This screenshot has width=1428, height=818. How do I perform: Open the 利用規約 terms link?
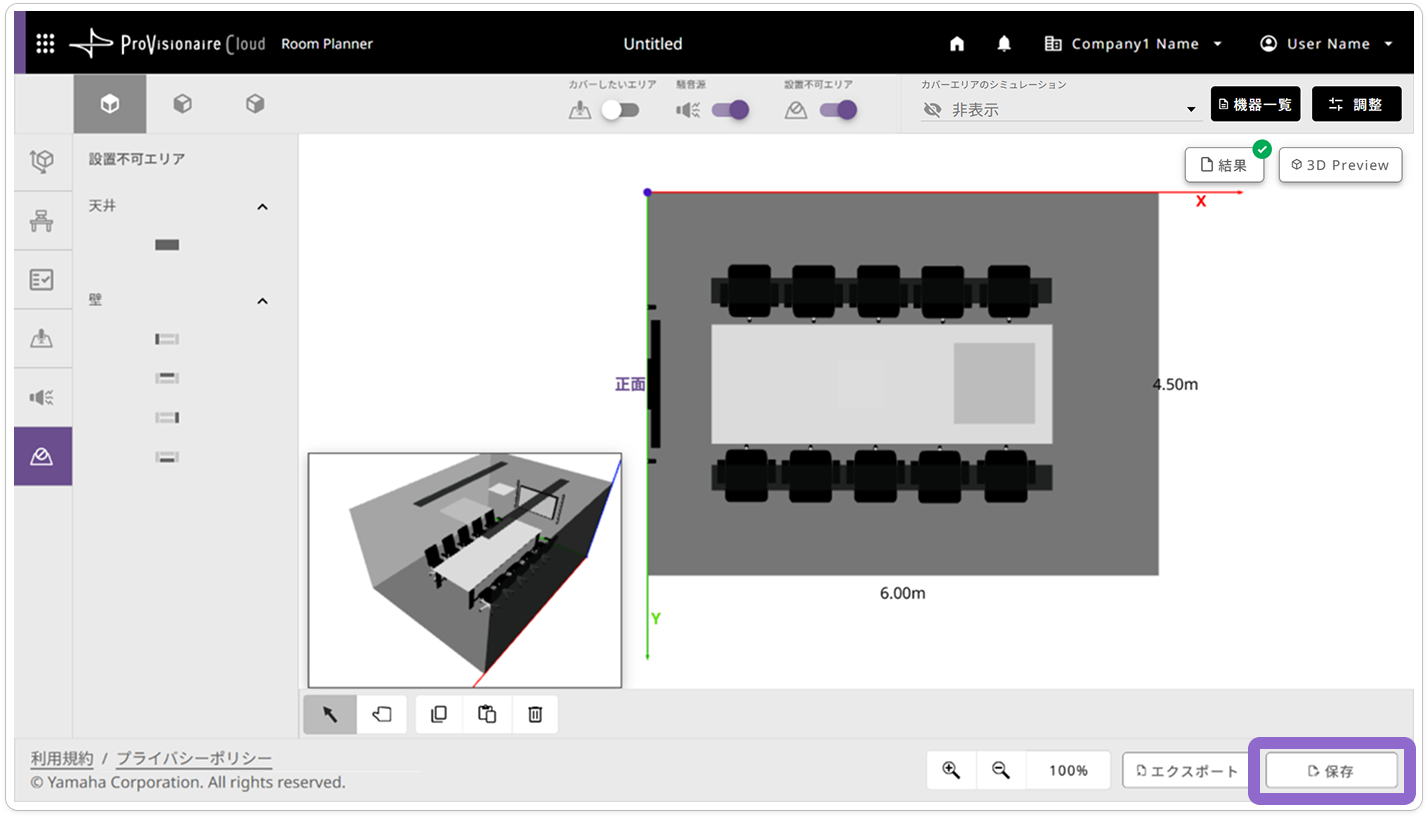(x=62, y=758)
